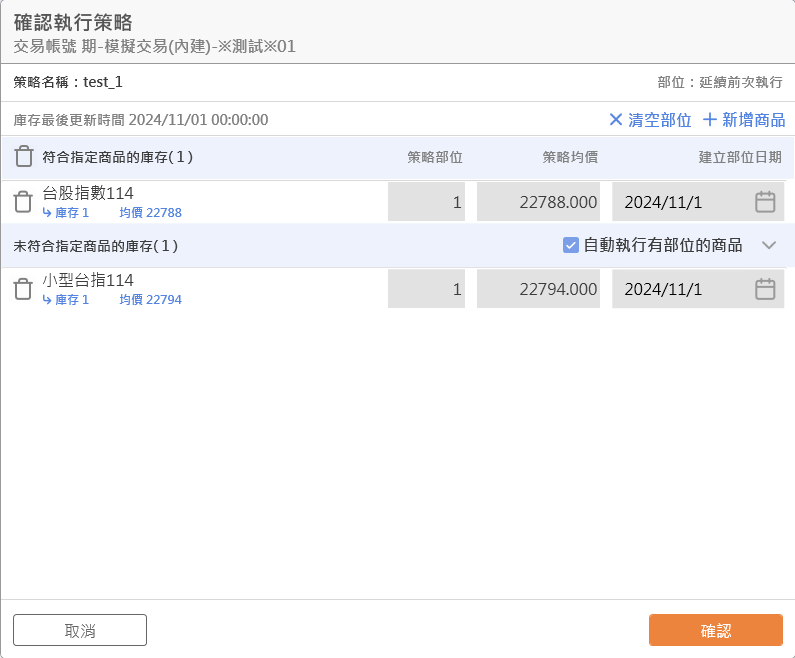This screenshot has width=795, height=658.
Task: Uncheck the 自動執行有部位的商品 checkbox
Action: pos(571,245)
